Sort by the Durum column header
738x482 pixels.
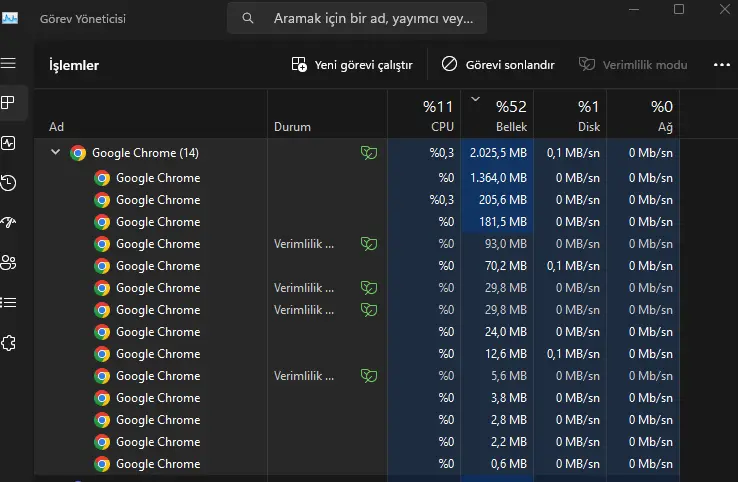[328, 114]
